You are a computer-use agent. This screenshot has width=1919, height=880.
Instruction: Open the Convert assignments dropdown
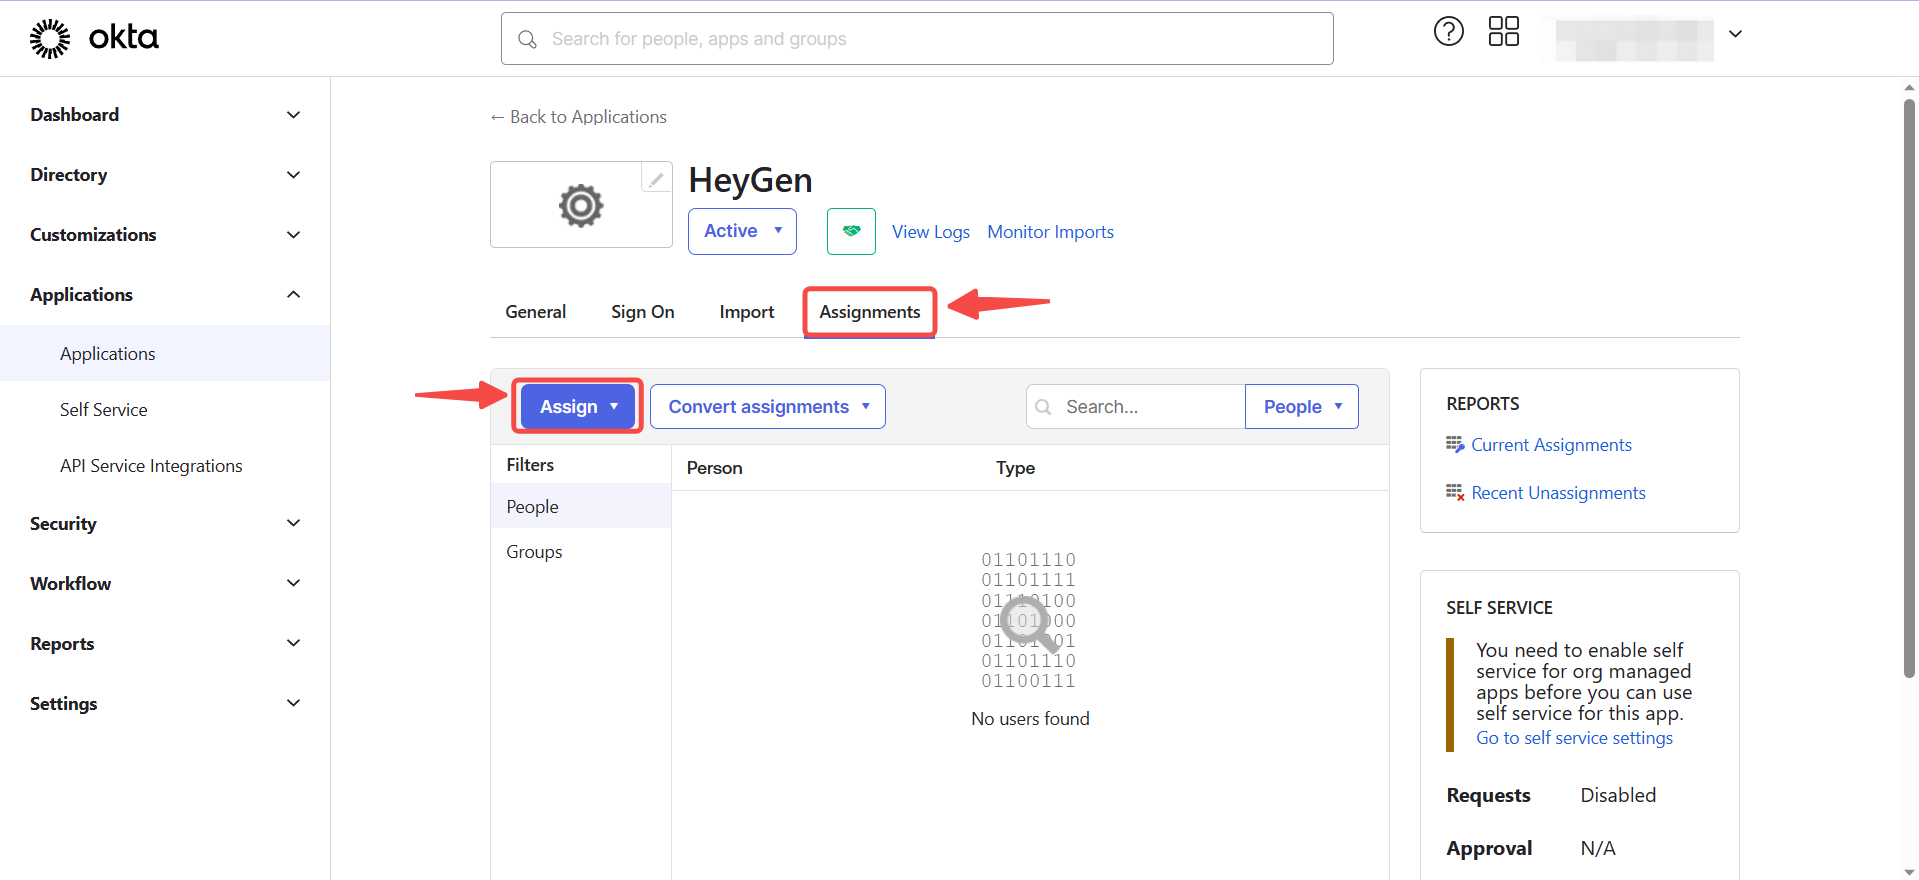tap(768, 406)
